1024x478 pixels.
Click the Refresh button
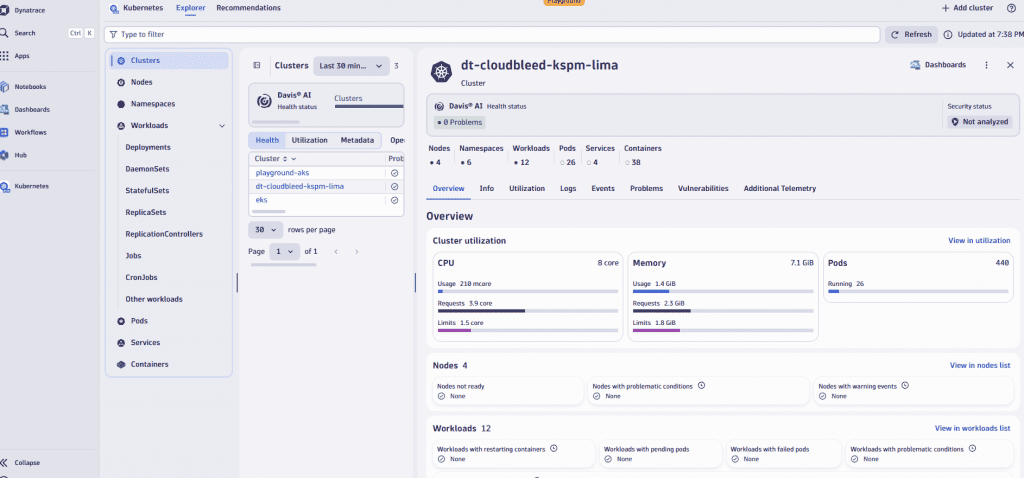(912, 35)
